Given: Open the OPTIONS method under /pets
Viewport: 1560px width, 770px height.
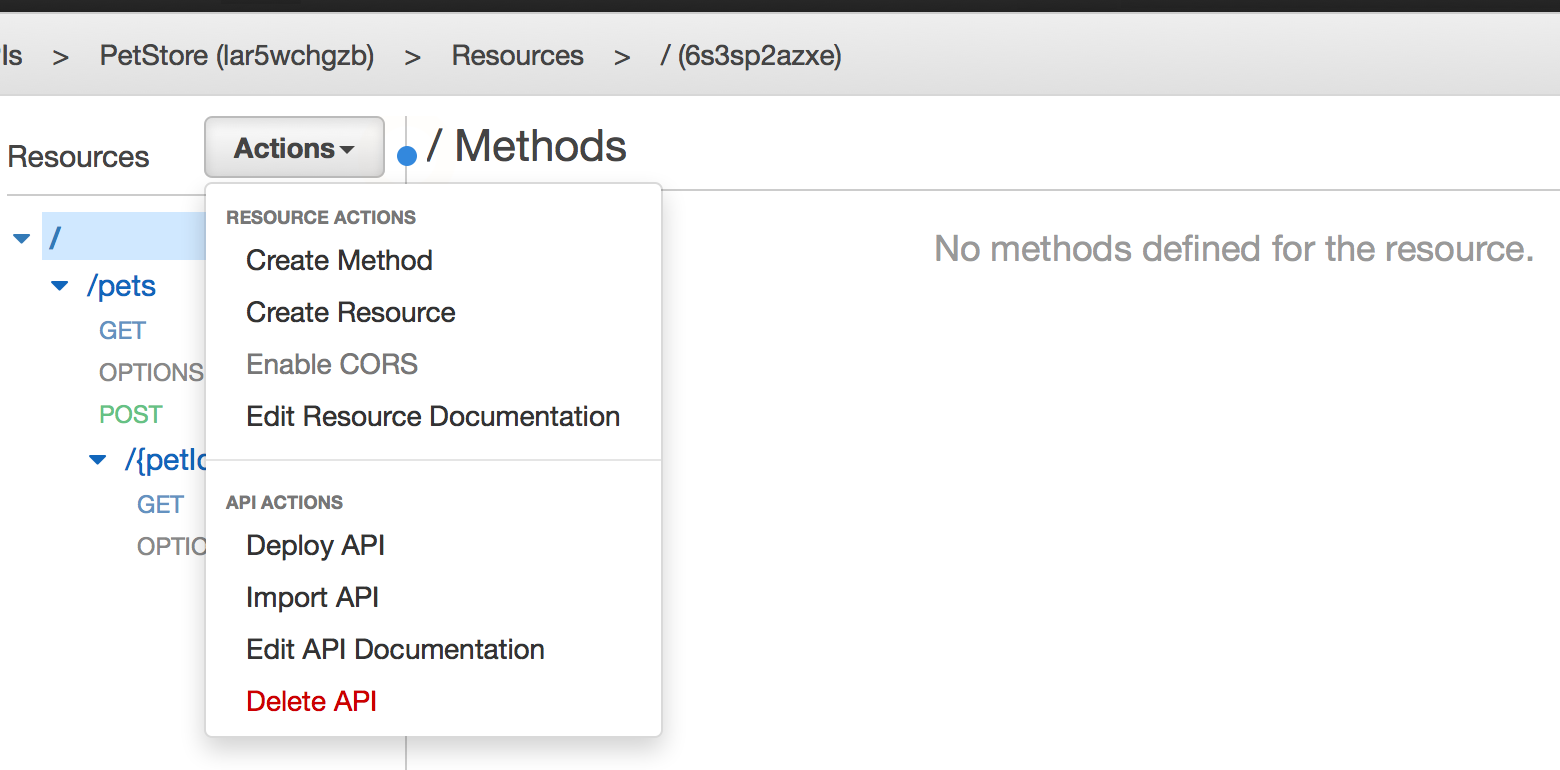Looking at the screenshot, I should click(151, 372).
